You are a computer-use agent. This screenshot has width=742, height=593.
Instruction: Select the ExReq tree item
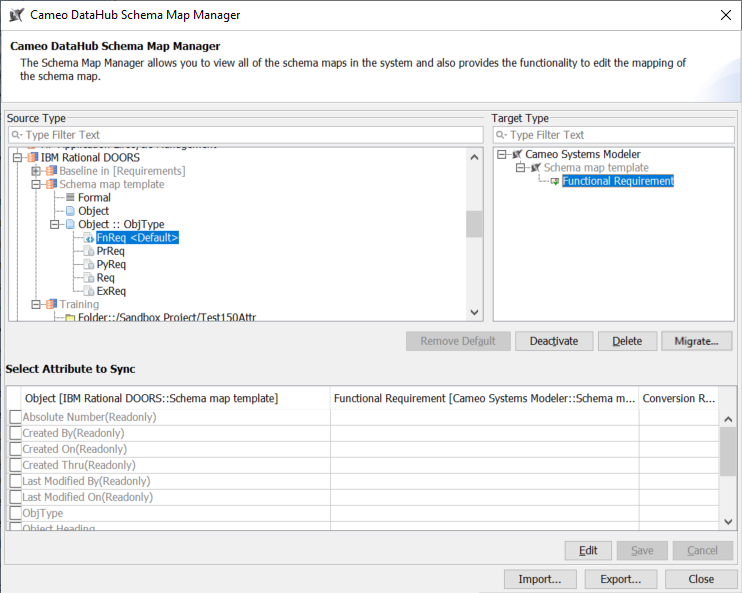(x=111, y=291)
